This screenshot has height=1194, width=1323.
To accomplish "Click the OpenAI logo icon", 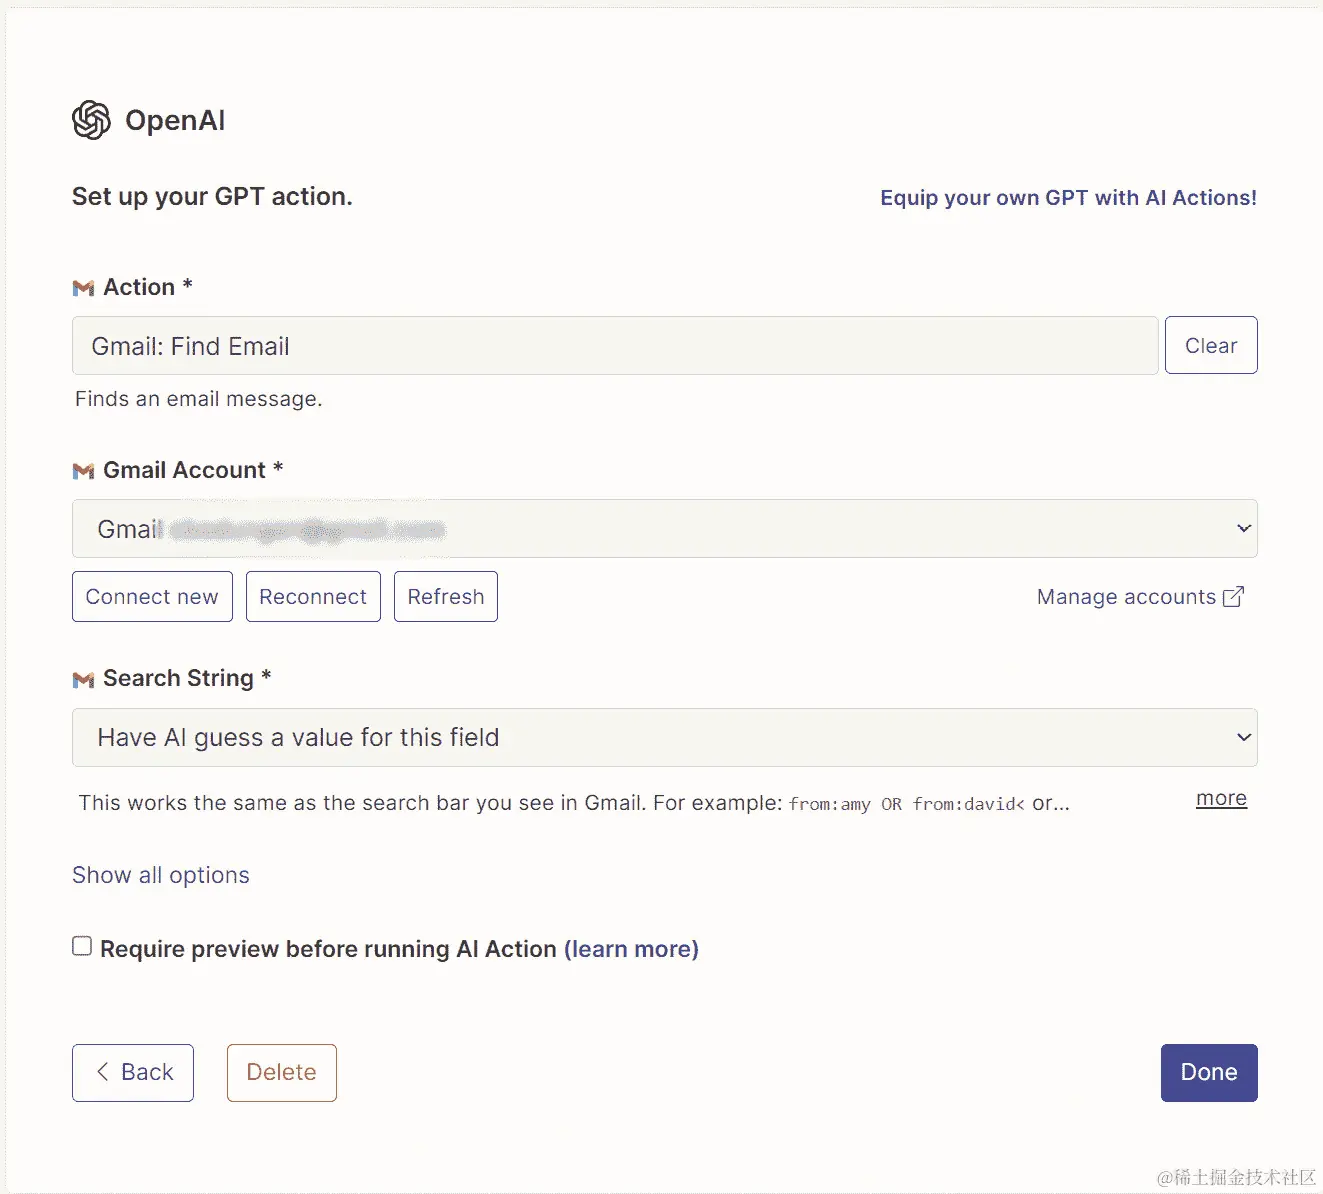I will click(90, 119).
